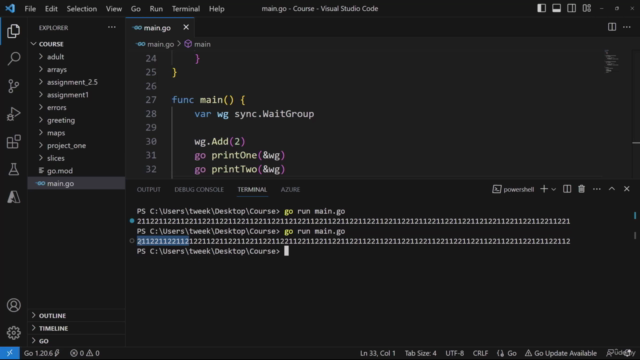The image size is (640, 360).
Task: Open the Accounts menu
Action: click(13, 305)
